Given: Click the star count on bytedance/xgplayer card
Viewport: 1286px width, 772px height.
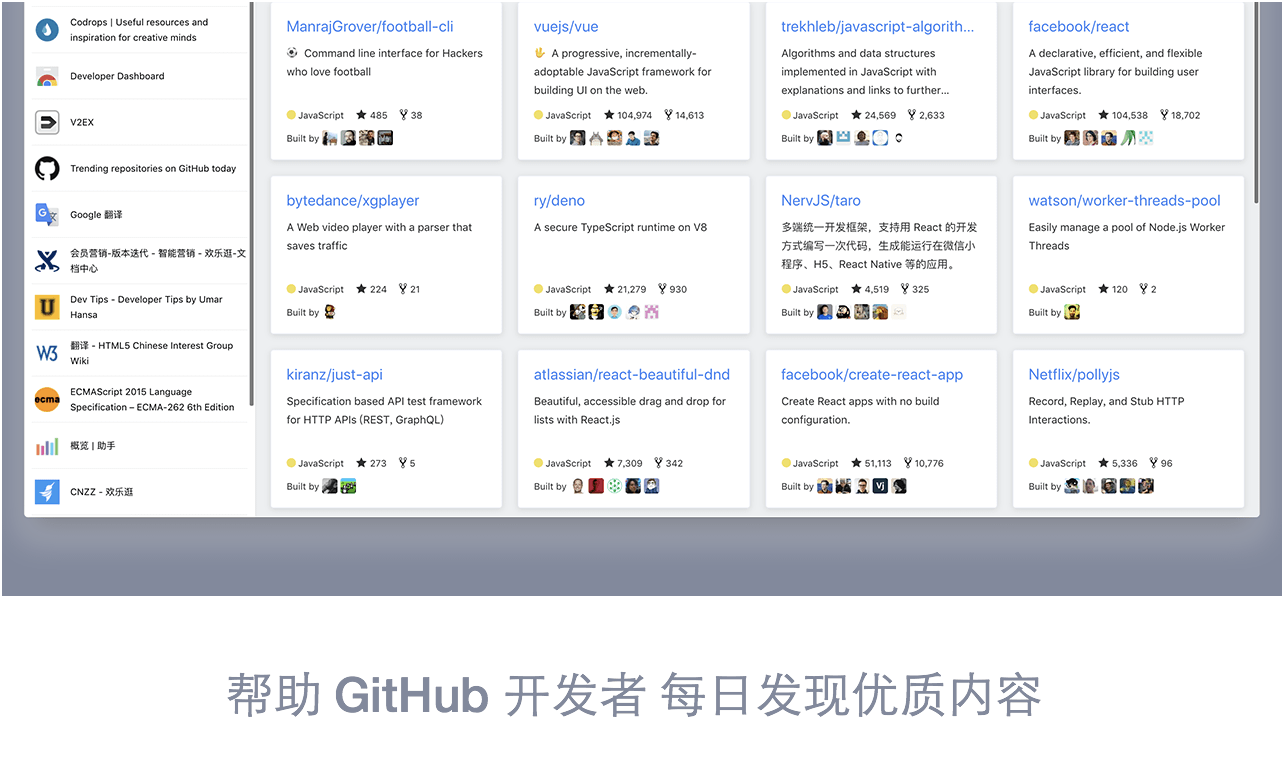Looking at the screenshot, I should click(x=372, y=289).
